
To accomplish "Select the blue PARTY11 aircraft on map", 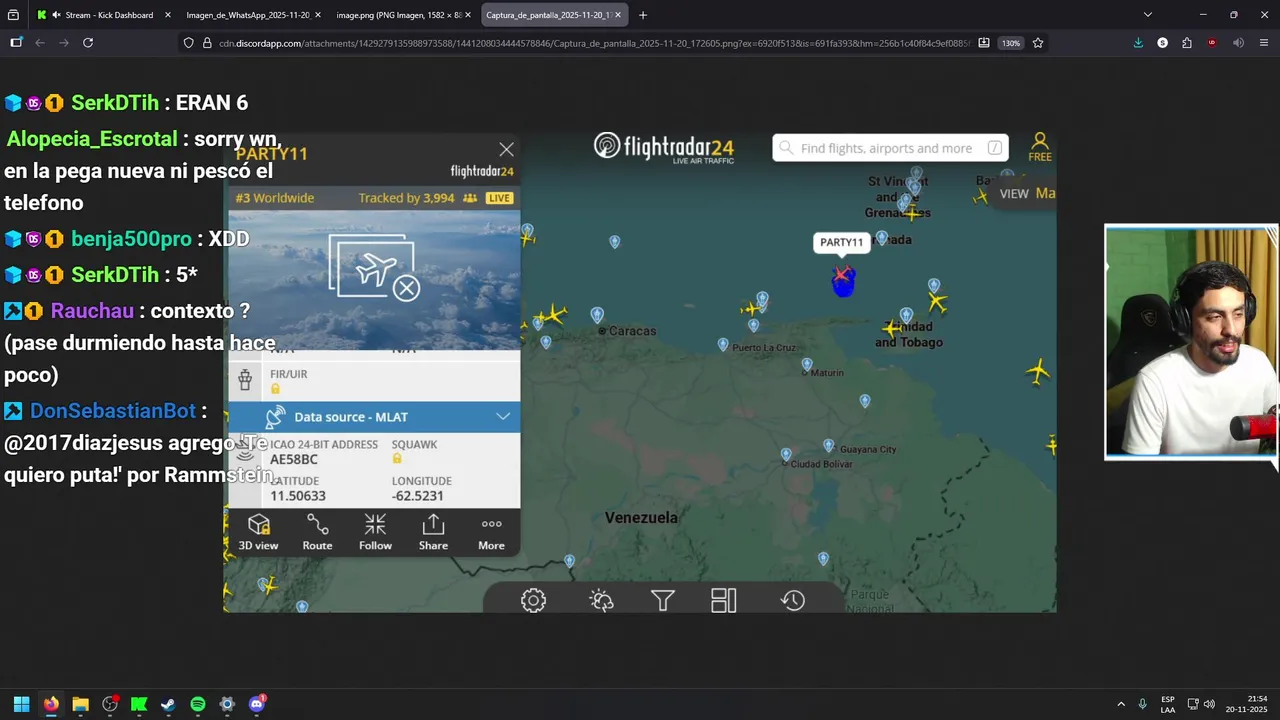I will (x=843, y=281).
